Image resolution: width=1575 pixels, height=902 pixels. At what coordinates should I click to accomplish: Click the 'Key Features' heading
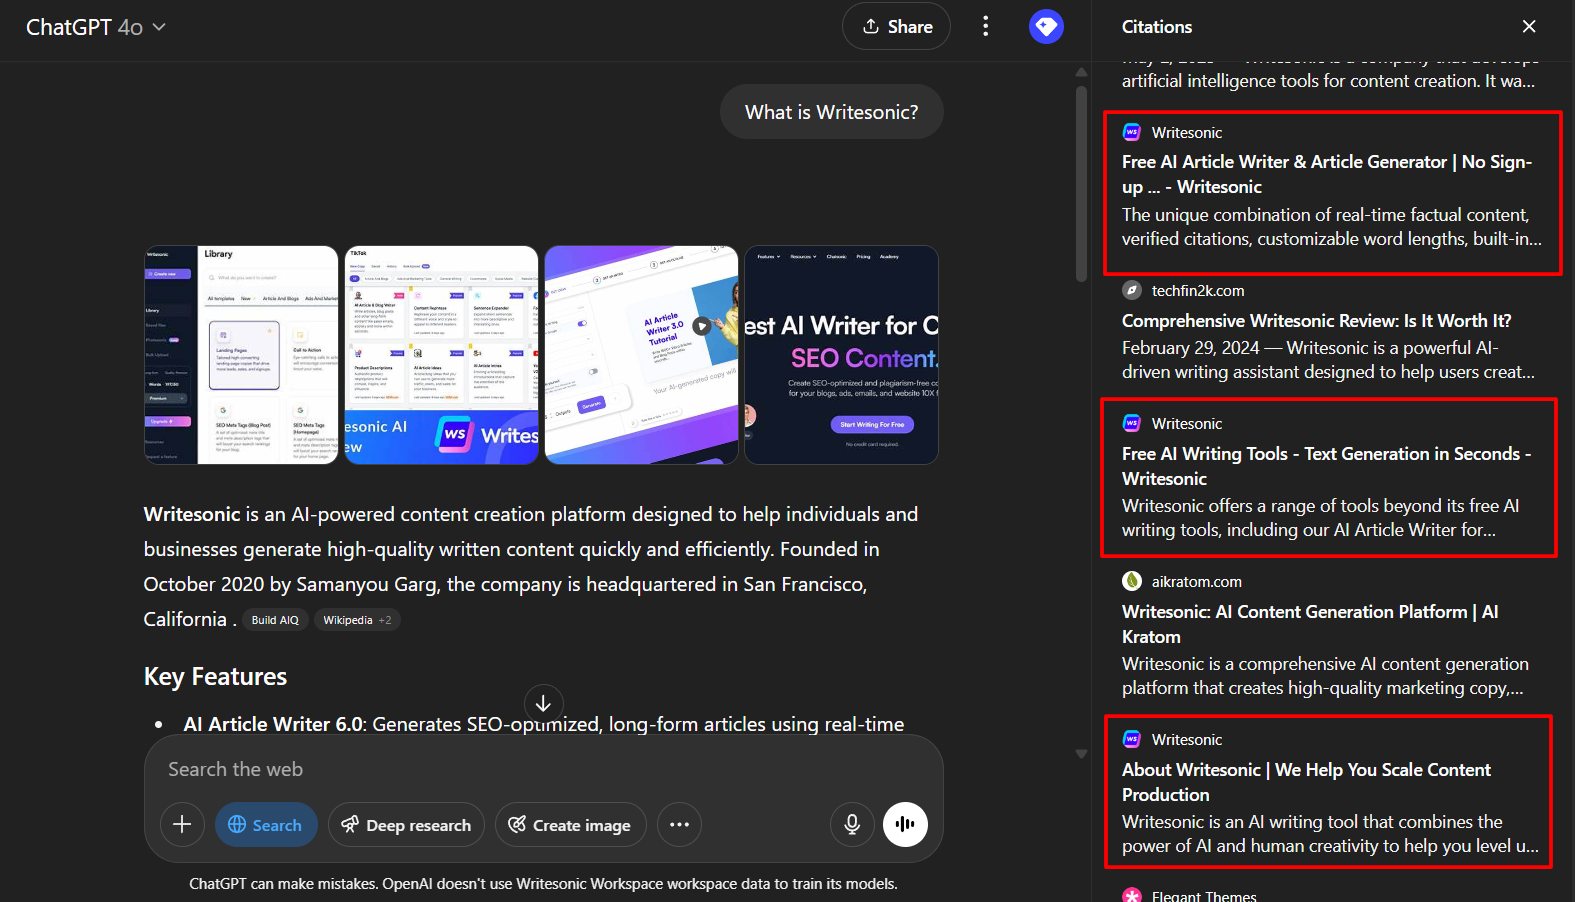coord(215,677)
